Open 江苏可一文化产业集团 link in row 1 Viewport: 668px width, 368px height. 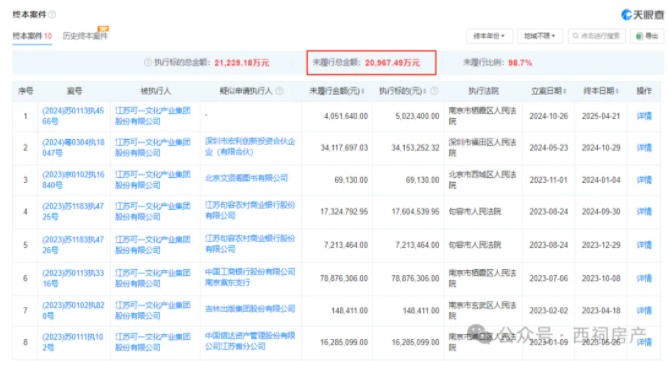pos(153,116)
